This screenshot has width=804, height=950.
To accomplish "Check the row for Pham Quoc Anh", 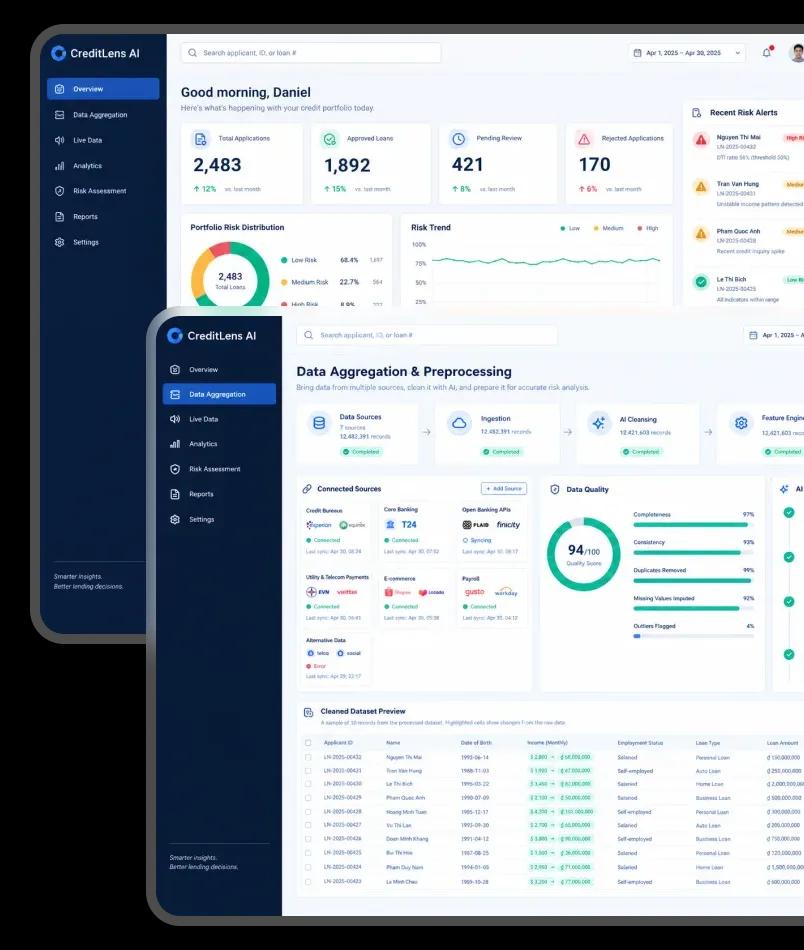I will (308, 798).
